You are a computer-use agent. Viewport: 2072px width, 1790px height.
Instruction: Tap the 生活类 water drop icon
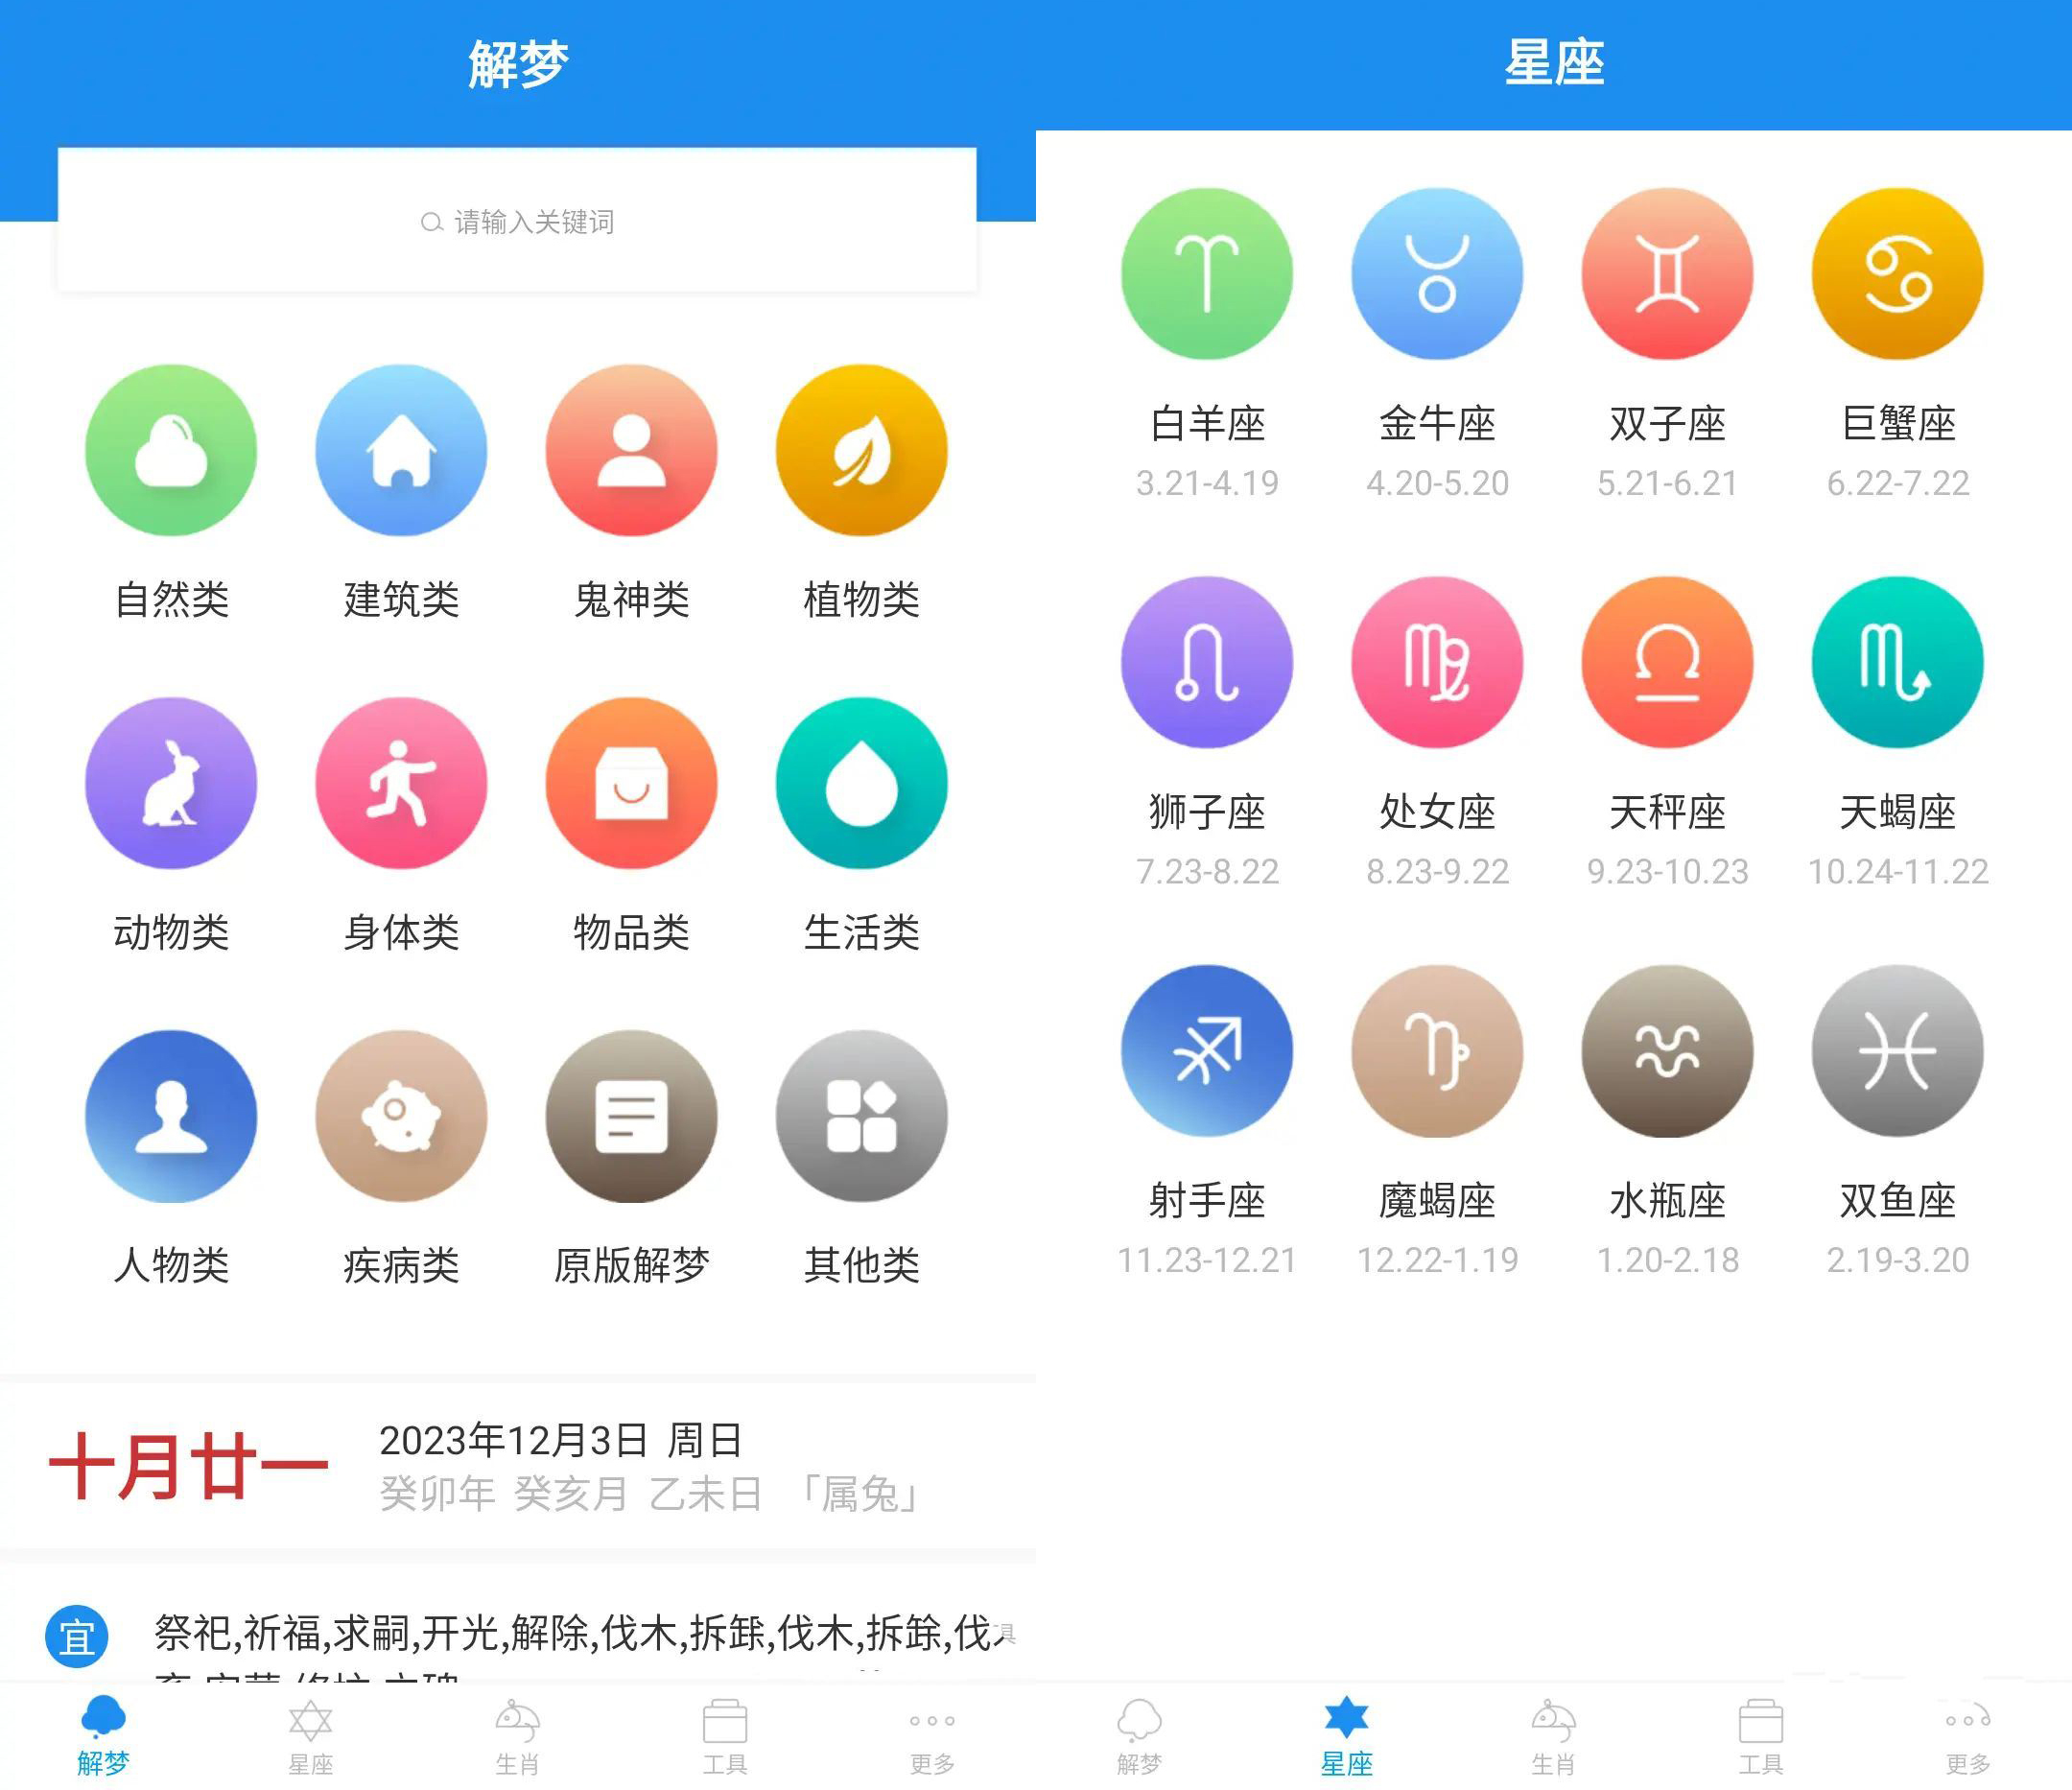(861, 783)
